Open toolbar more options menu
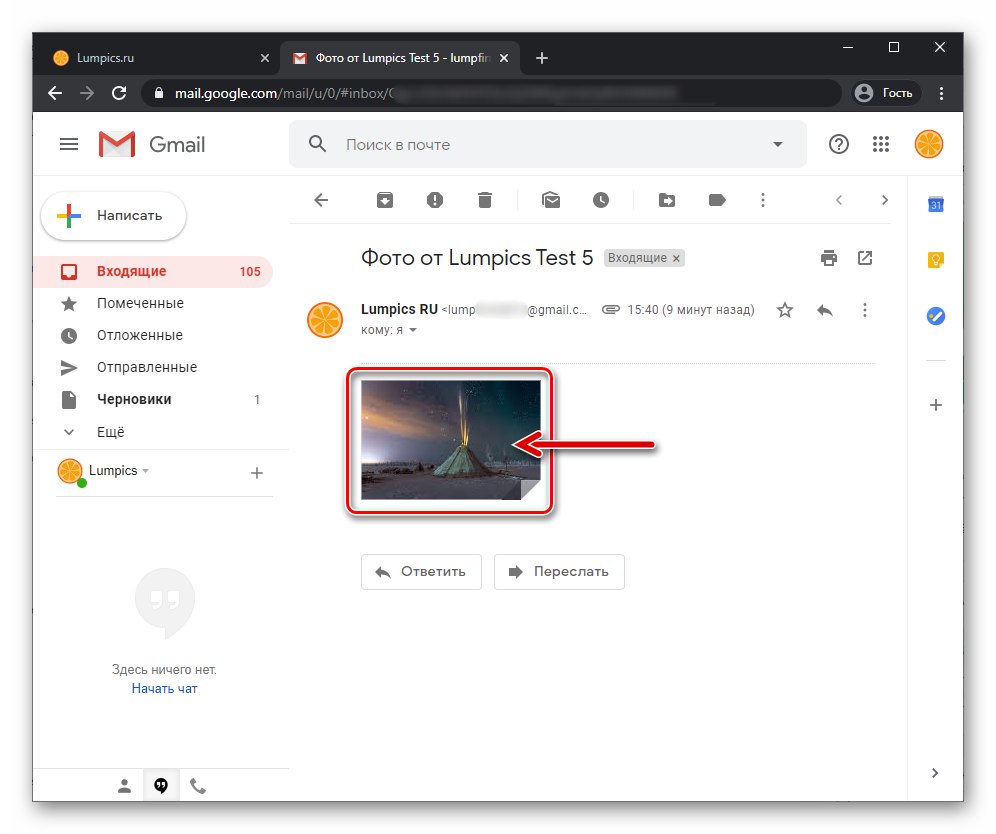Viewport: 996px width, 834px height. click(763, 200)
